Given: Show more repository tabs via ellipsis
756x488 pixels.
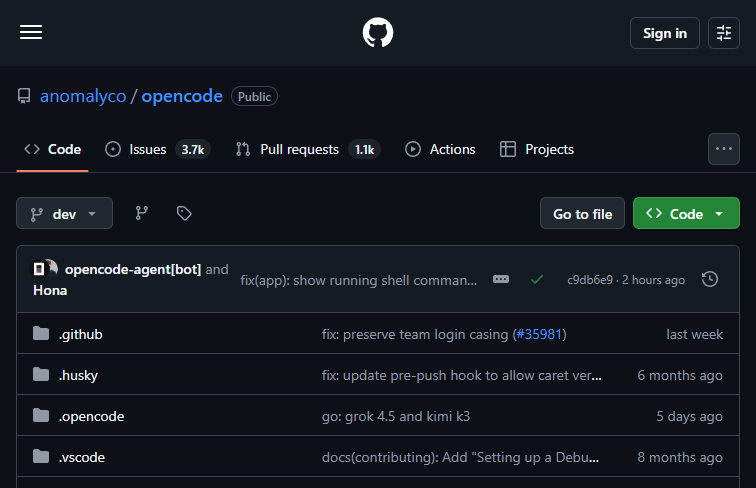Looking at the screenshot, I should tap(724, 149).
